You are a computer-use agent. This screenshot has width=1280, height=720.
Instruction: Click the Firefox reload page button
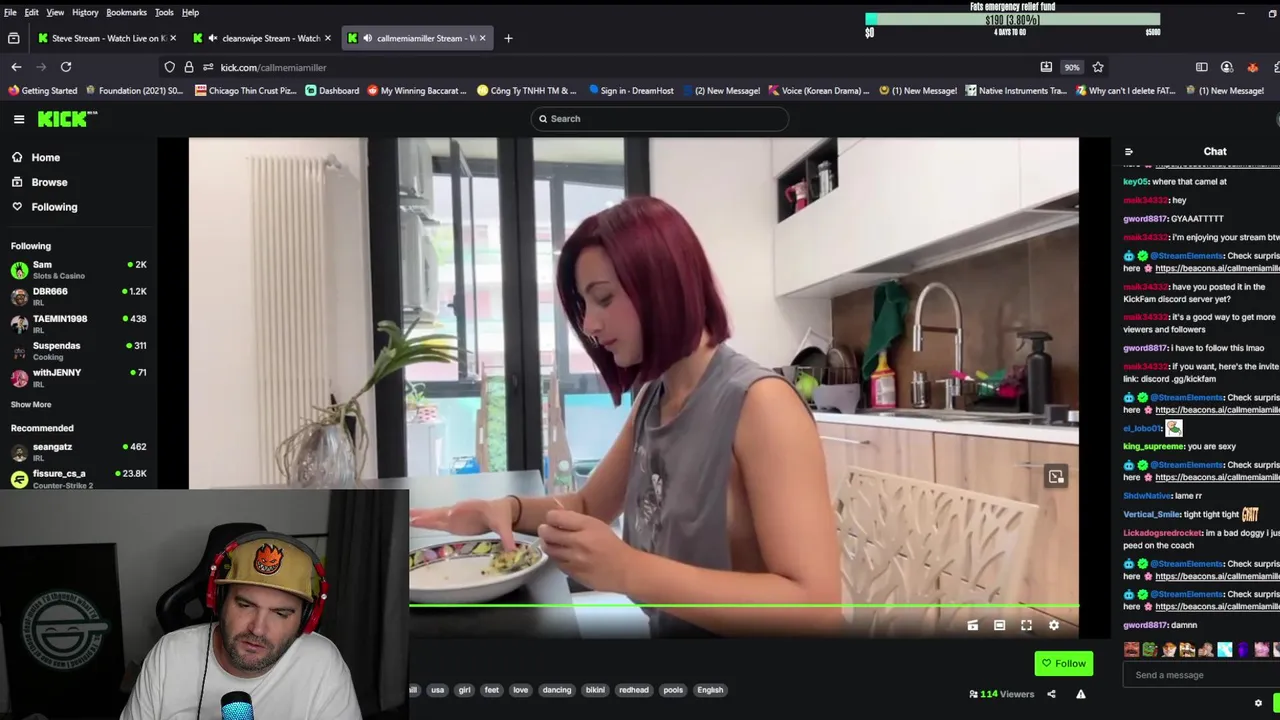(x=66, y=67)
